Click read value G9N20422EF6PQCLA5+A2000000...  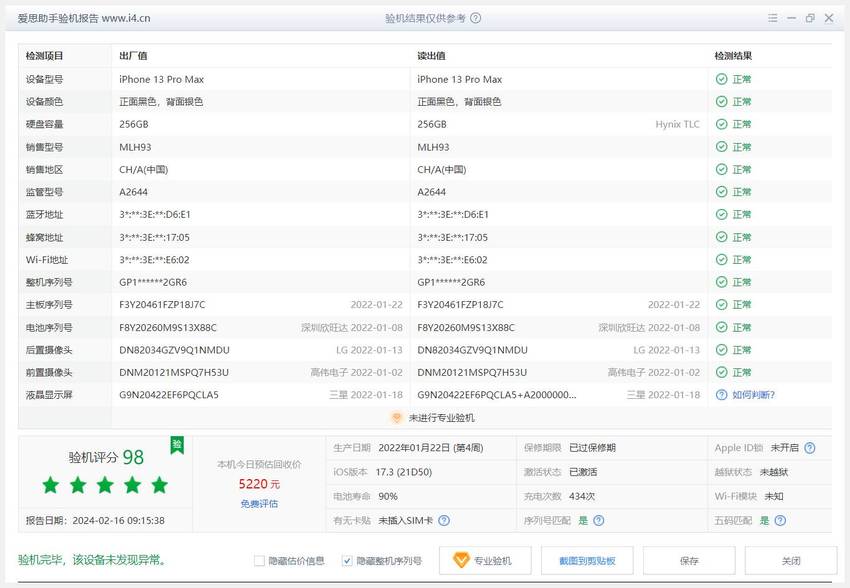(x=497, y=395)
